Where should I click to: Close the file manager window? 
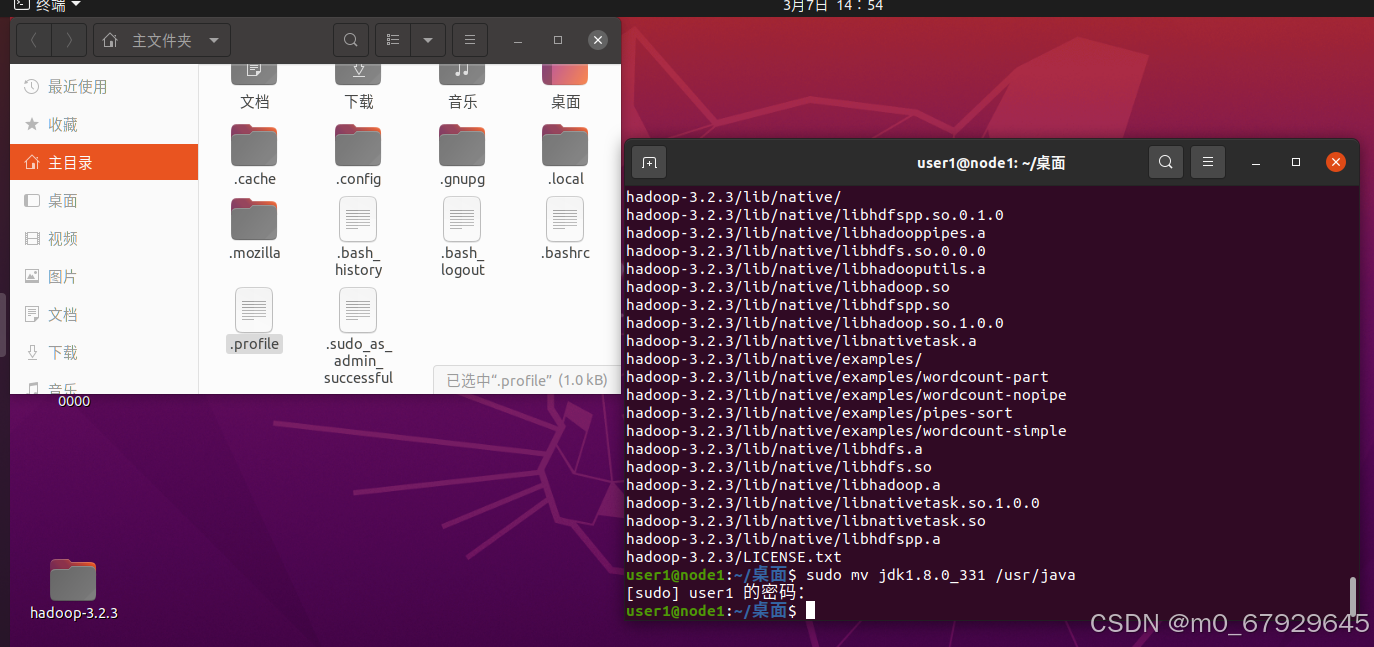tap(597, 40)
